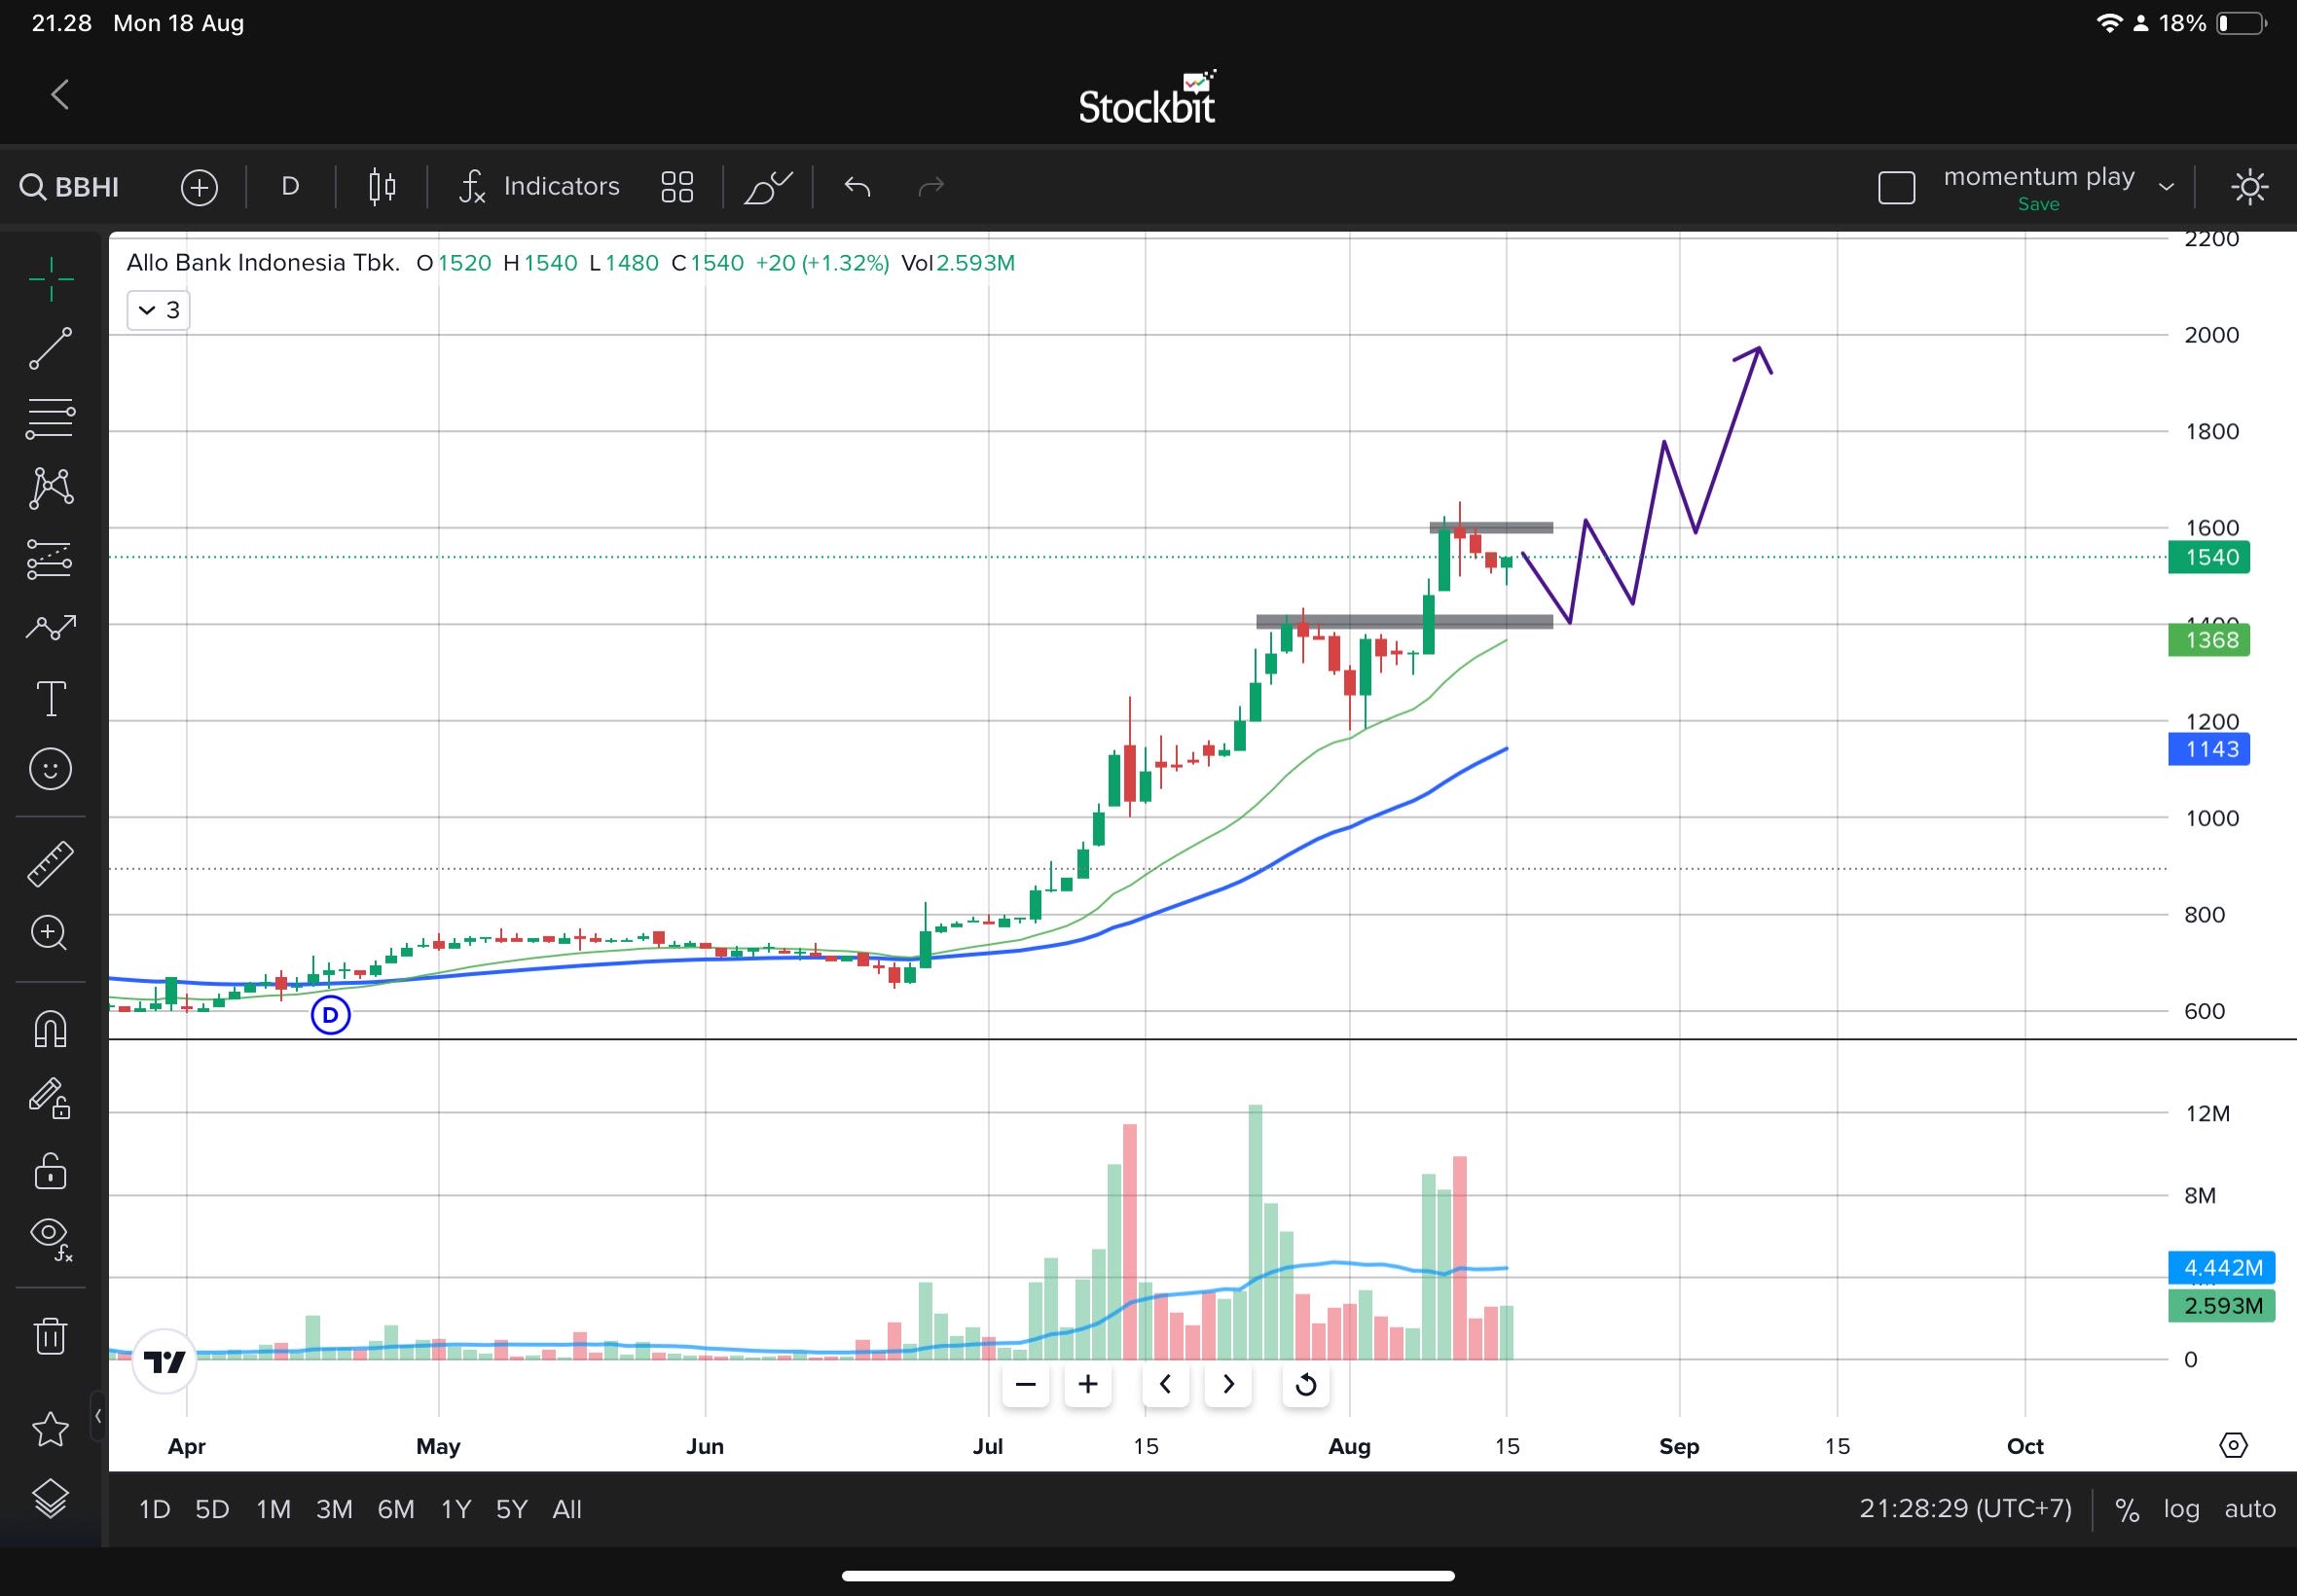Expand the left toolbar collapse handle
The height and width of the screenshot is (1596, 2297).
pos(98,1416)
